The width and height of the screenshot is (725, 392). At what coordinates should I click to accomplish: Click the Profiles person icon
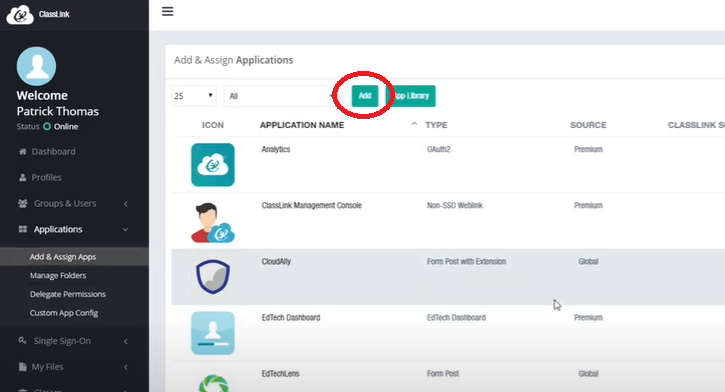(22, 178)
